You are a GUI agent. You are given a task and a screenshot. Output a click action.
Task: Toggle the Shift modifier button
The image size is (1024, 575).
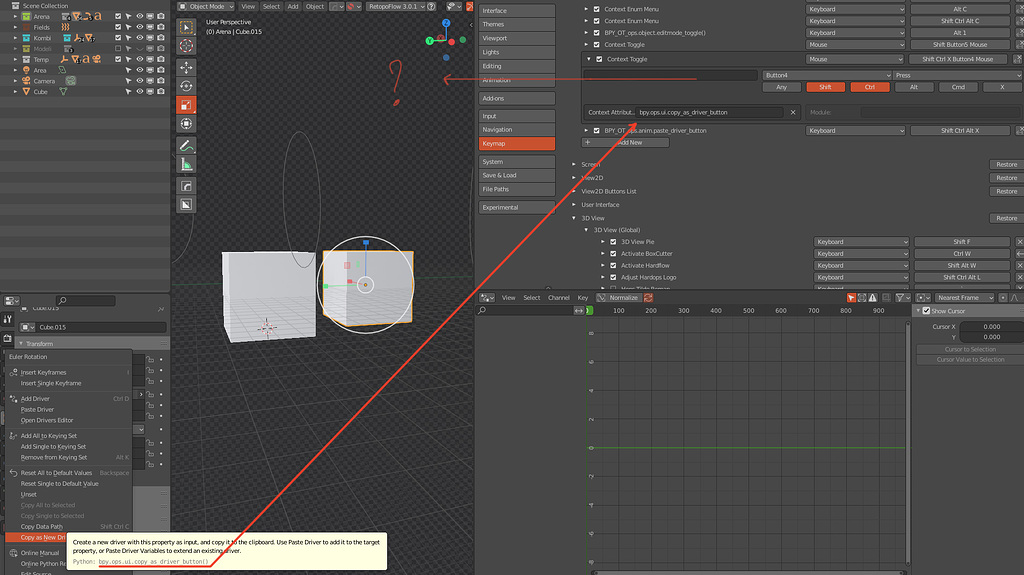point(825,87)
